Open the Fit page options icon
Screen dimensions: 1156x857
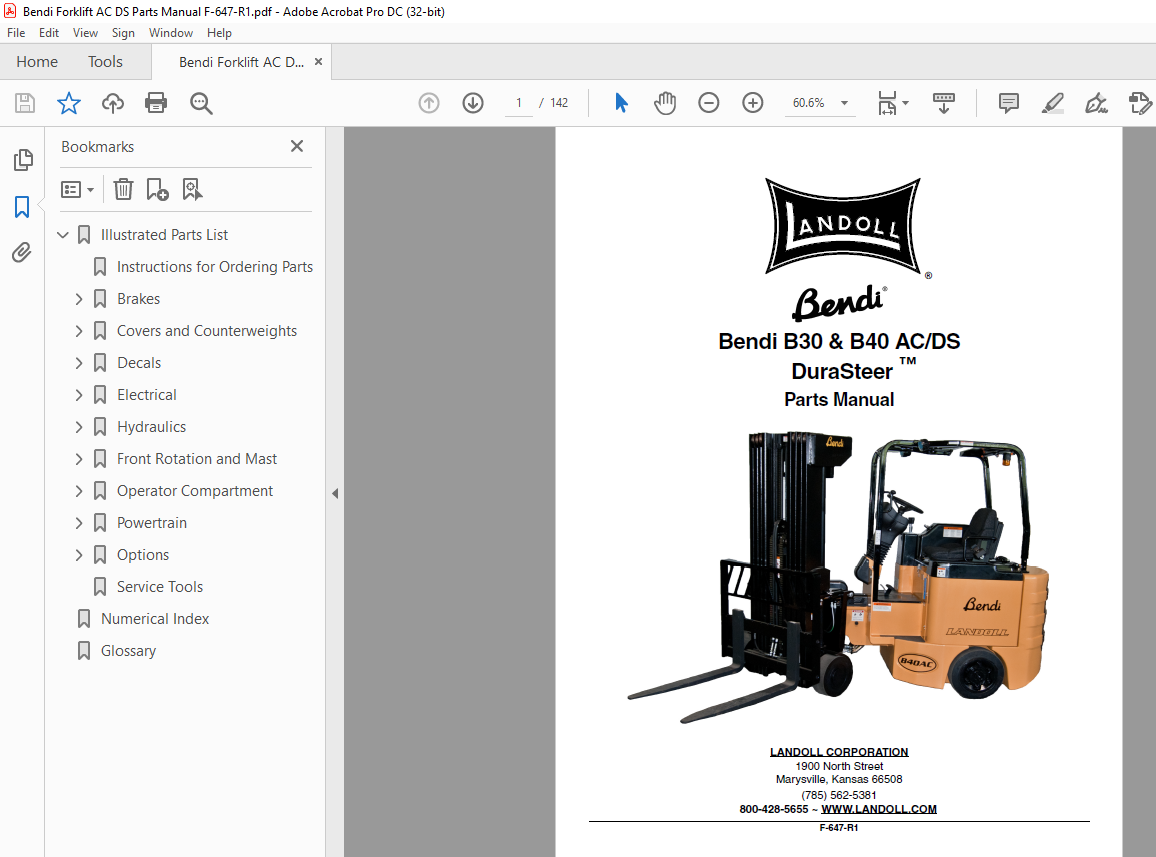tap(887, 103)
